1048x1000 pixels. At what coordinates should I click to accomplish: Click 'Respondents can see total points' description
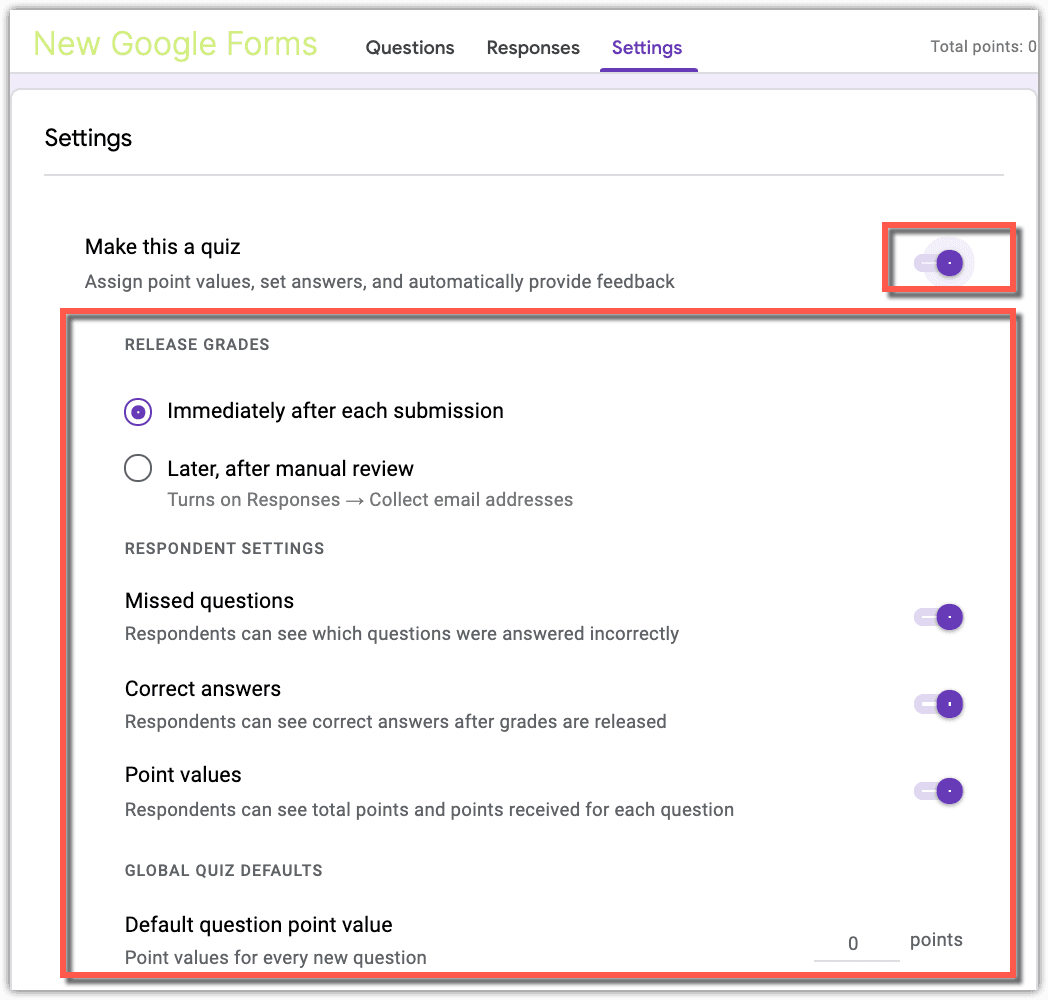[429, 809]
